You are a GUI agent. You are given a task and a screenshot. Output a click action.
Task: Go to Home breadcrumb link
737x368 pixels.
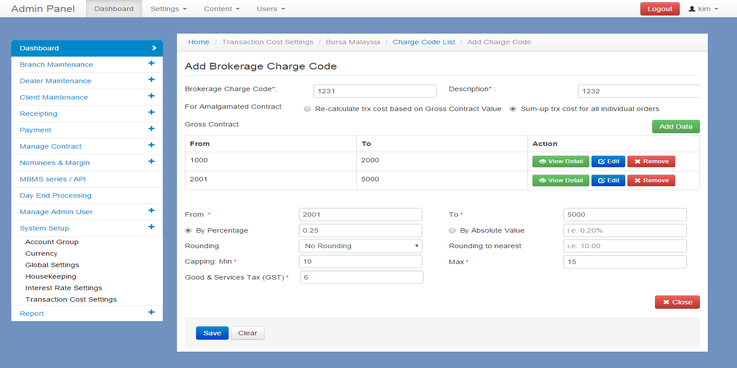click(x=199, y=42)
